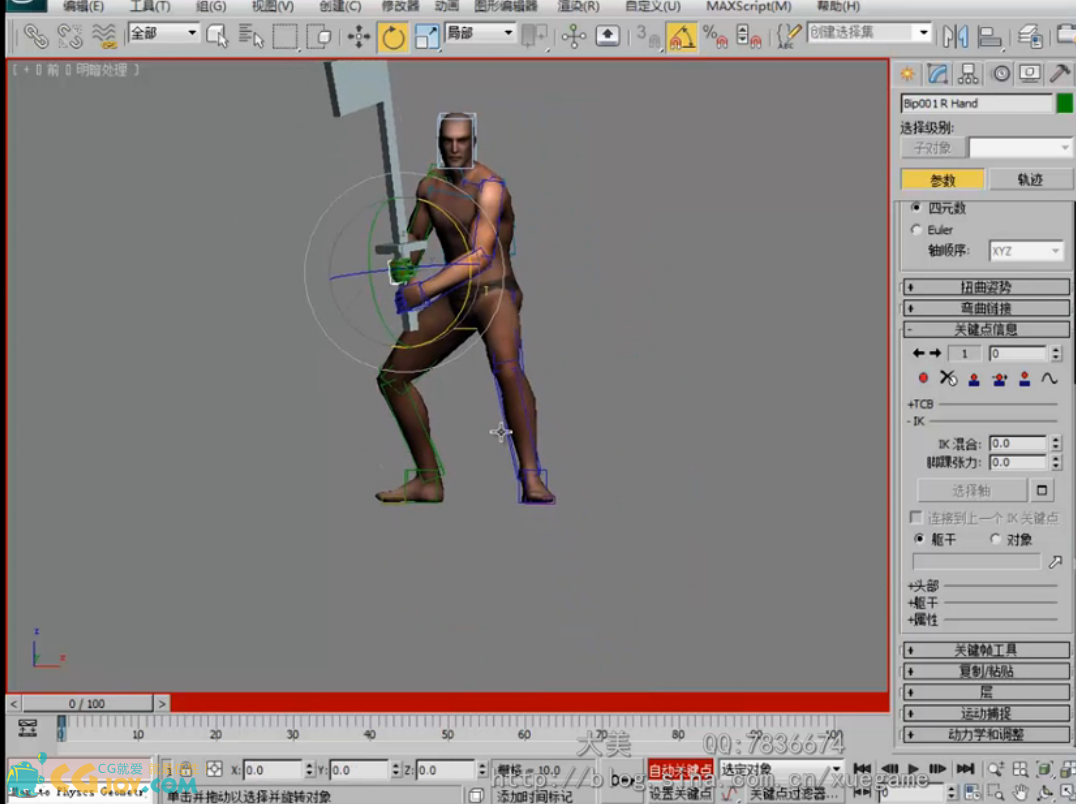Click the Previous Key left arrow
This screenshot has width=1076, height=804.
pyautogui.click(x=918, y=353)
